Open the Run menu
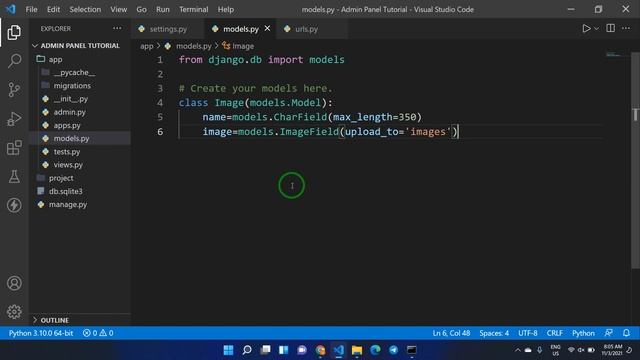The image size is (640, 360). pyautogui.click(x=162, y=9)
